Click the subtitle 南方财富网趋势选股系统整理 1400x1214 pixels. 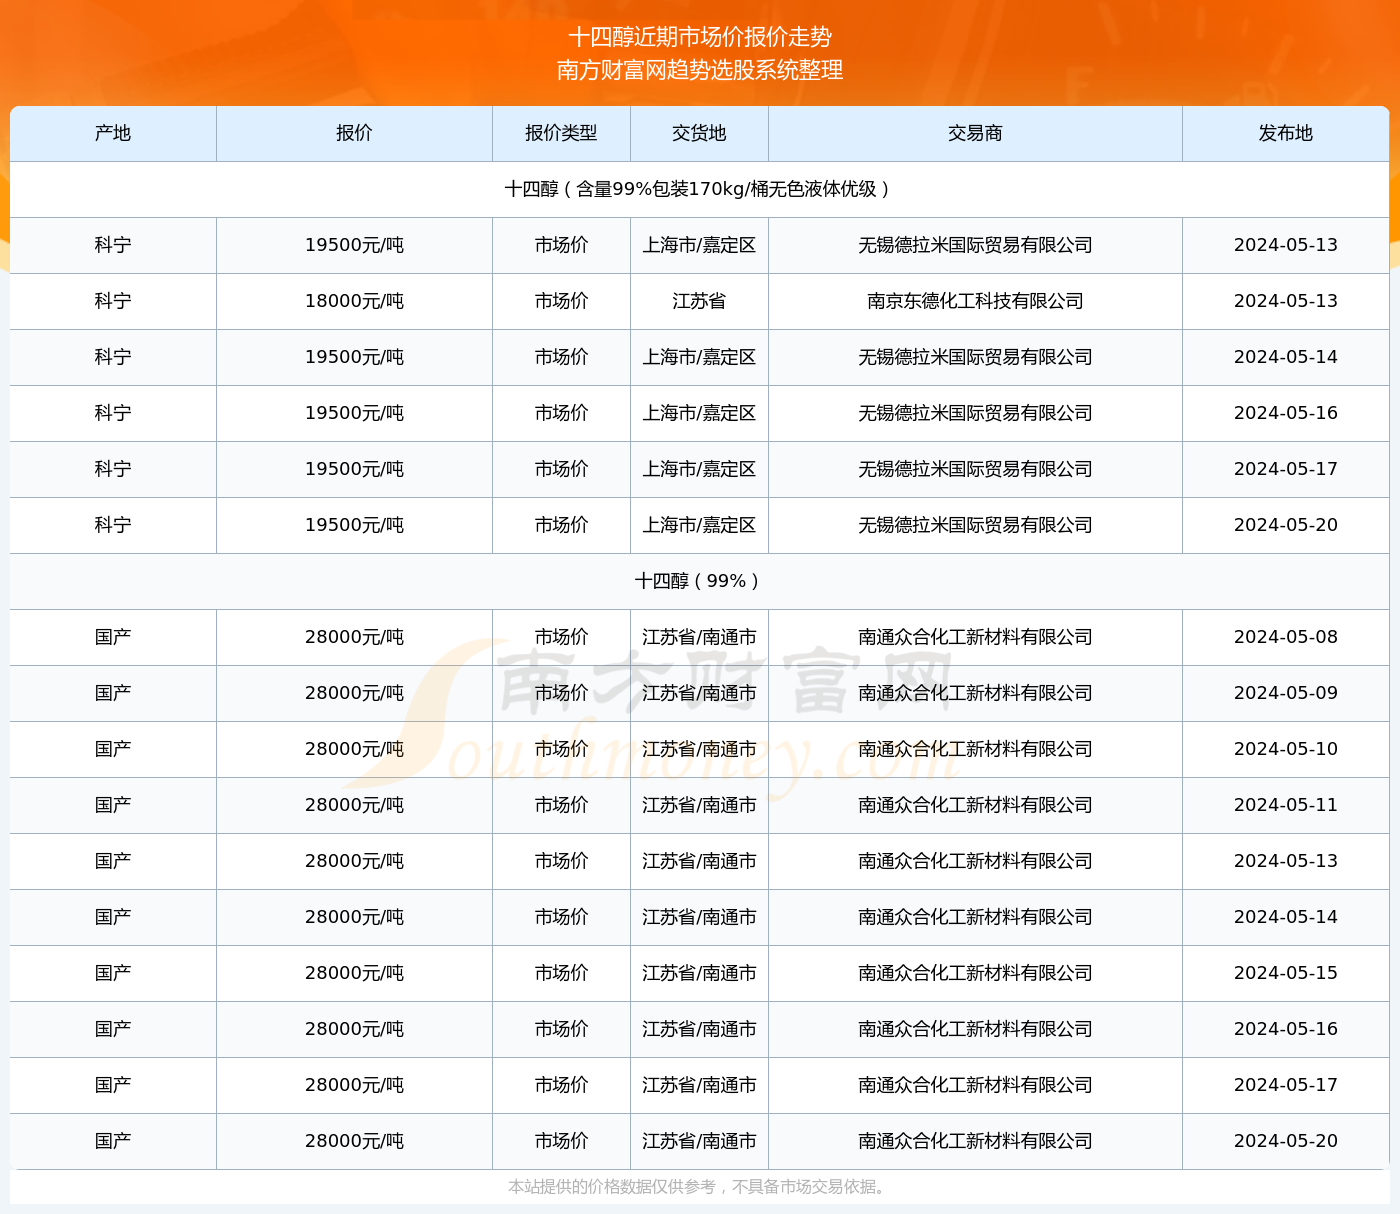pyautogui.click(x=700, y=70)
